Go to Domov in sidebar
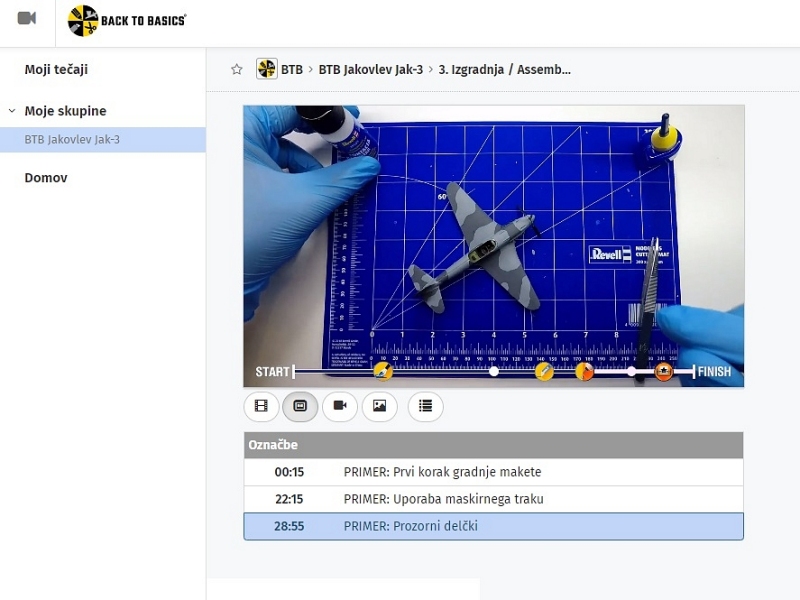The width and height of the screenshot is (800, 600). click(46, 178)
